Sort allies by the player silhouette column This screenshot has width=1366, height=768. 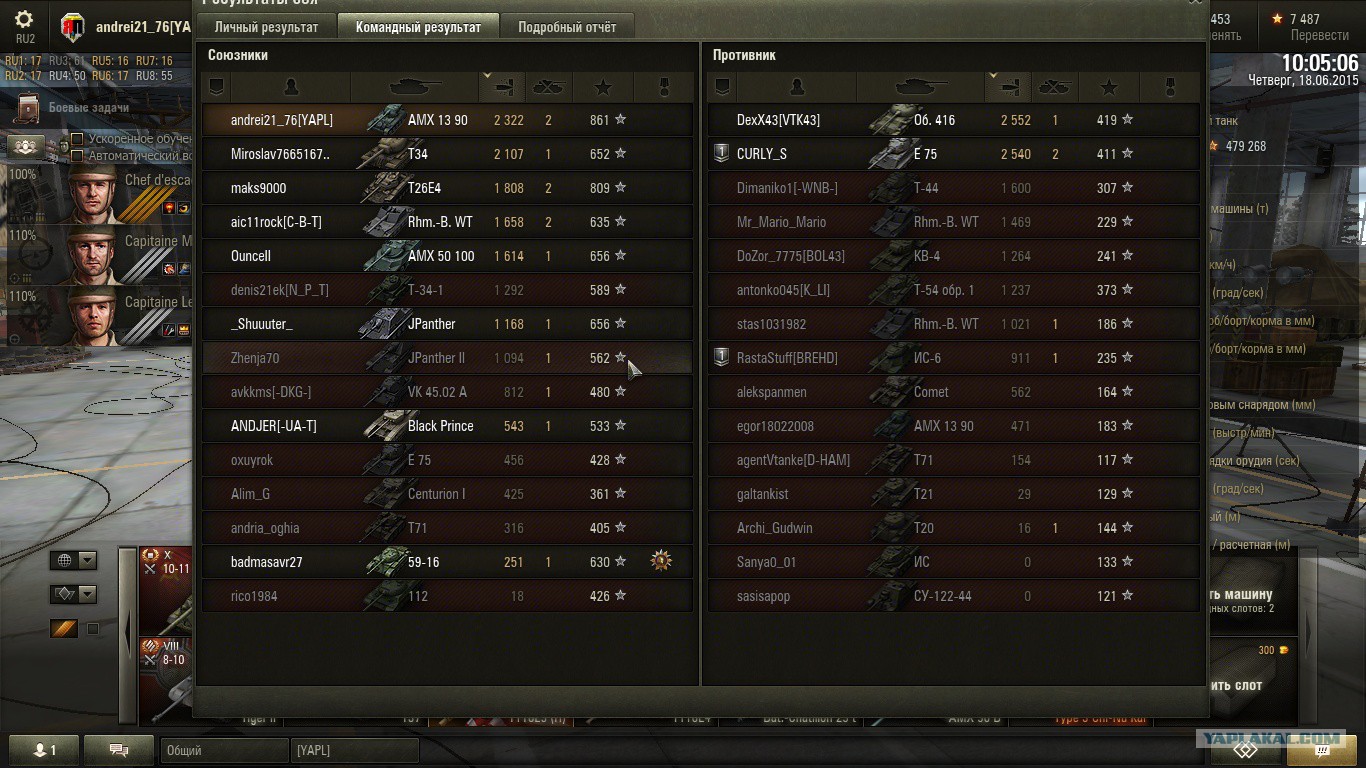click(x=291, y=88)
